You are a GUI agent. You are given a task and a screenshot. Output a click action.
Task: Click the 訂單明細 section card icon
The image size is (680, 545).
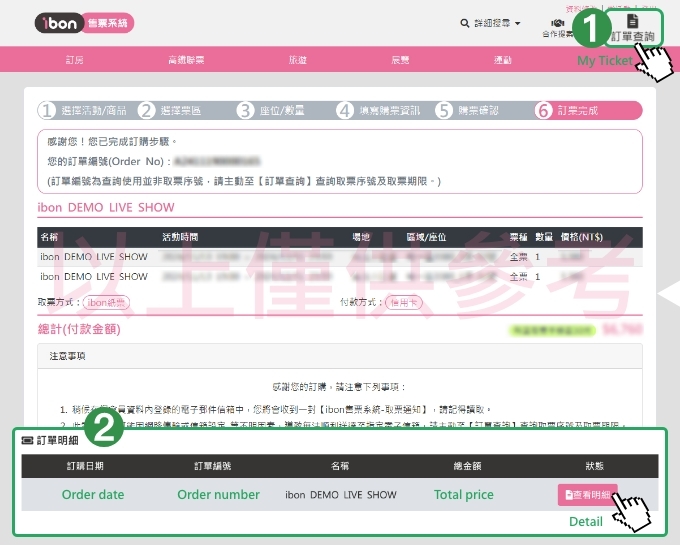pos(26,440)
